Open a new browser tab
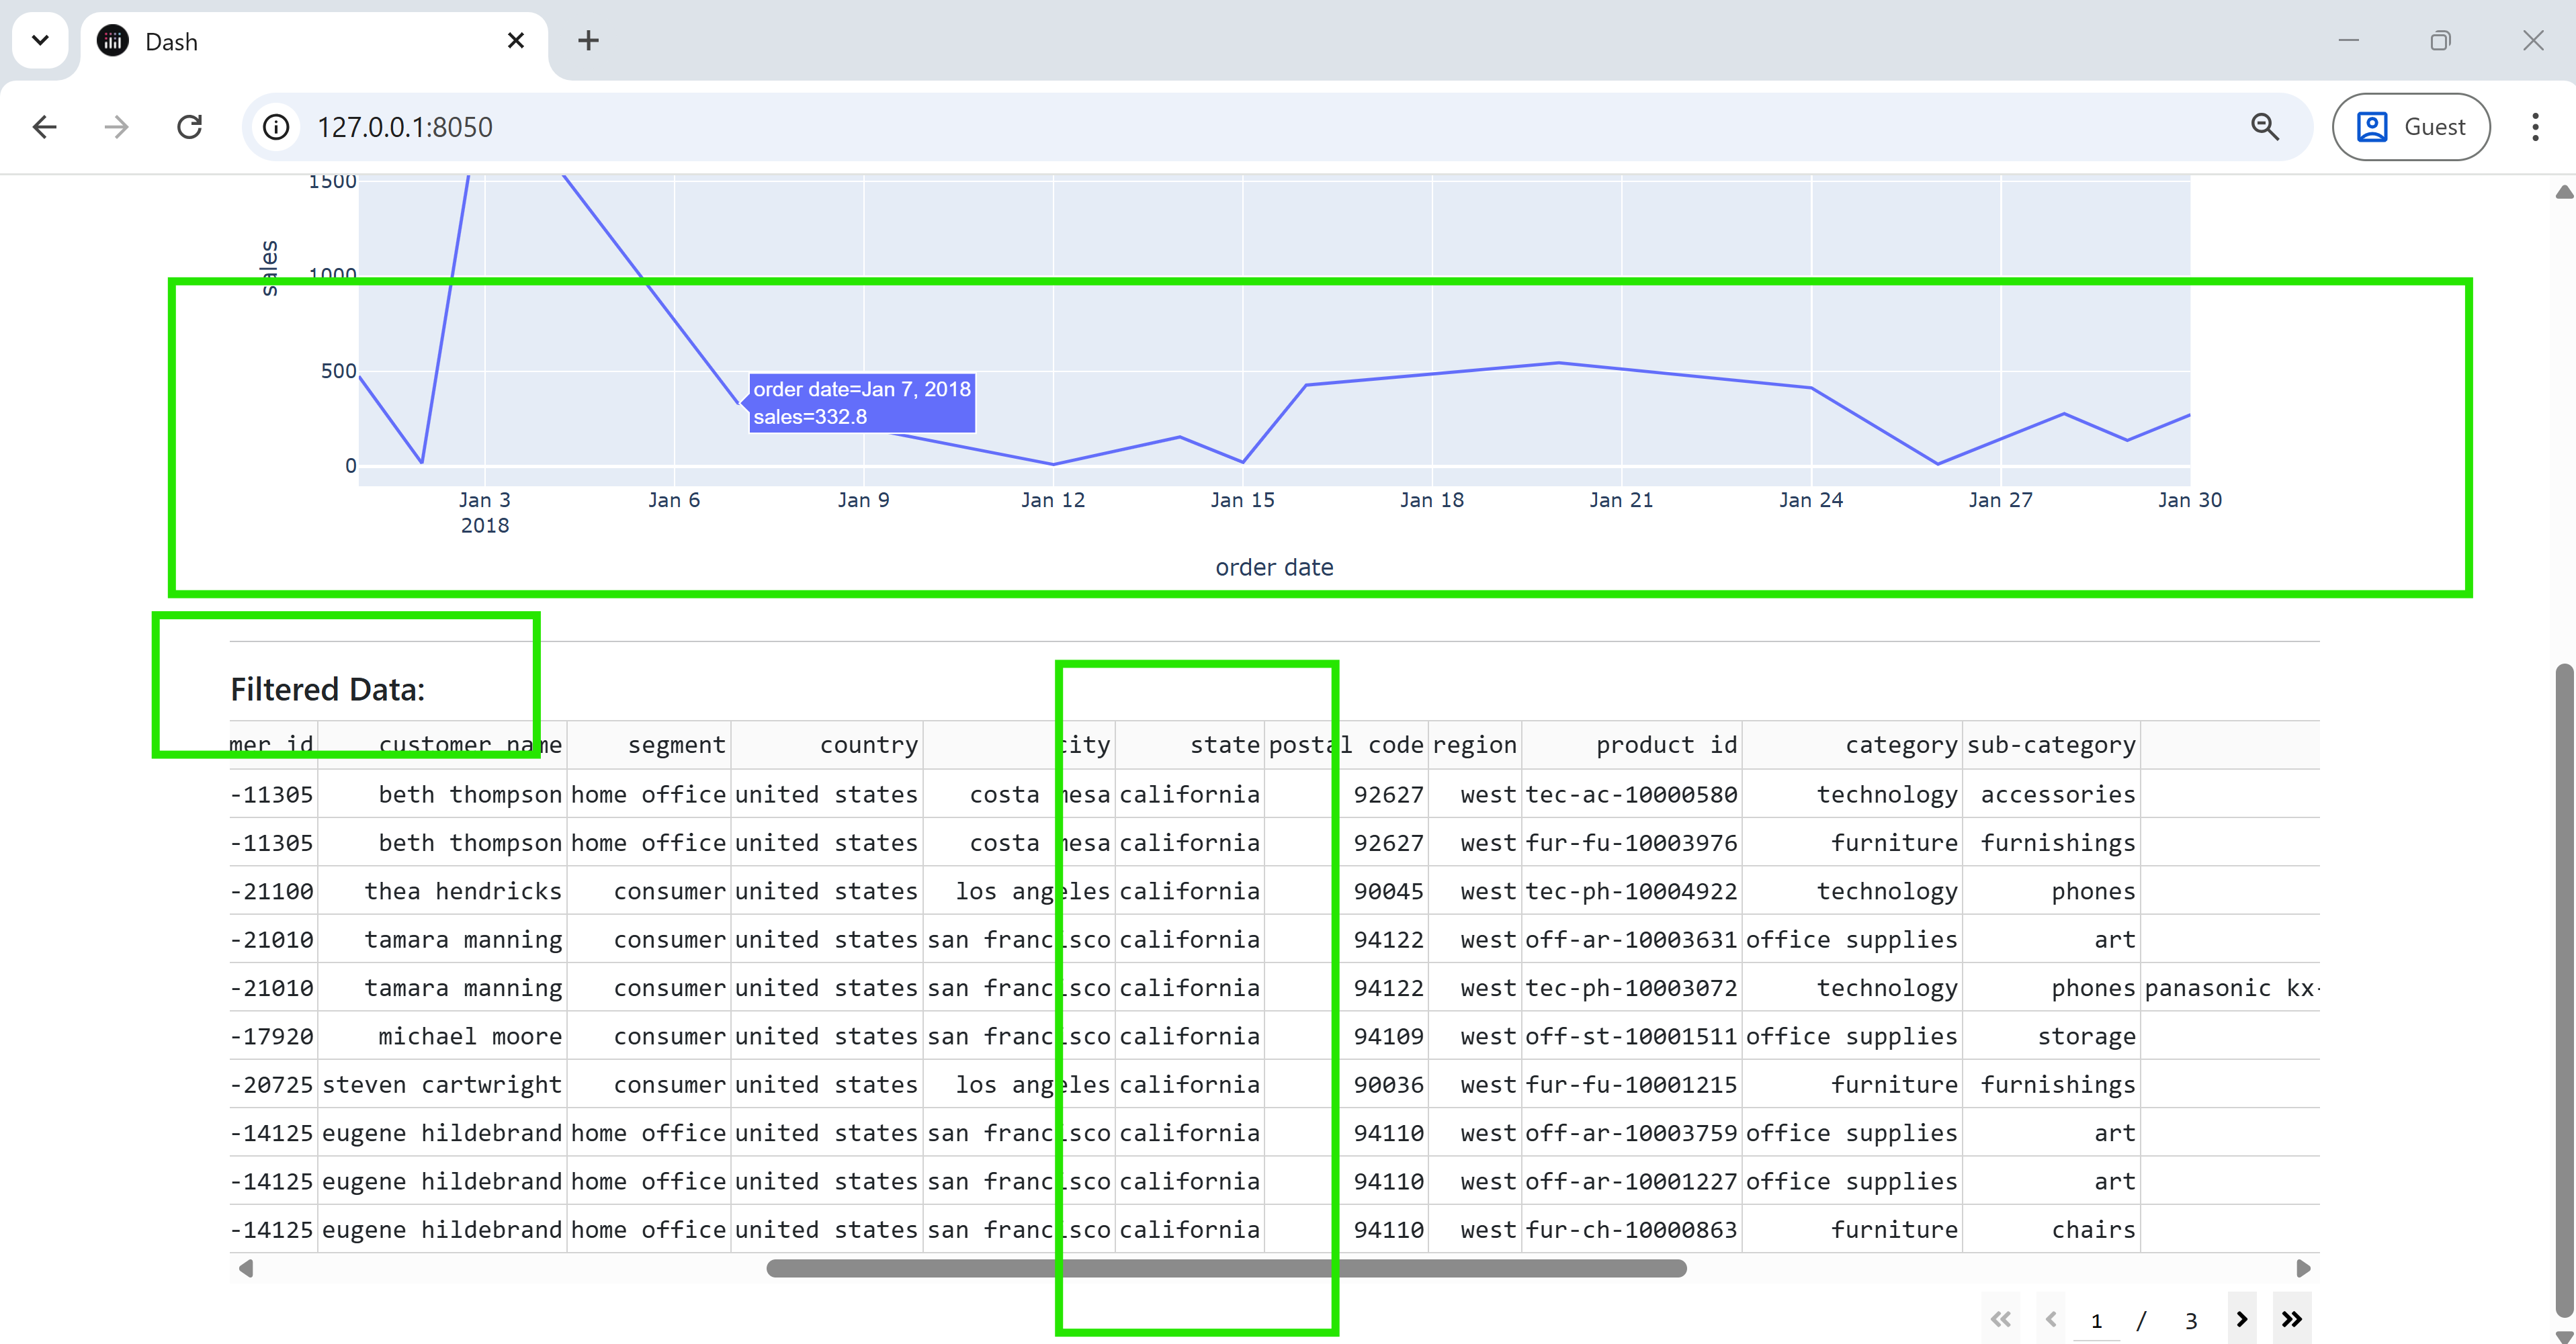The height and width of the screenshot is (1344, 2576). point(588,41)
